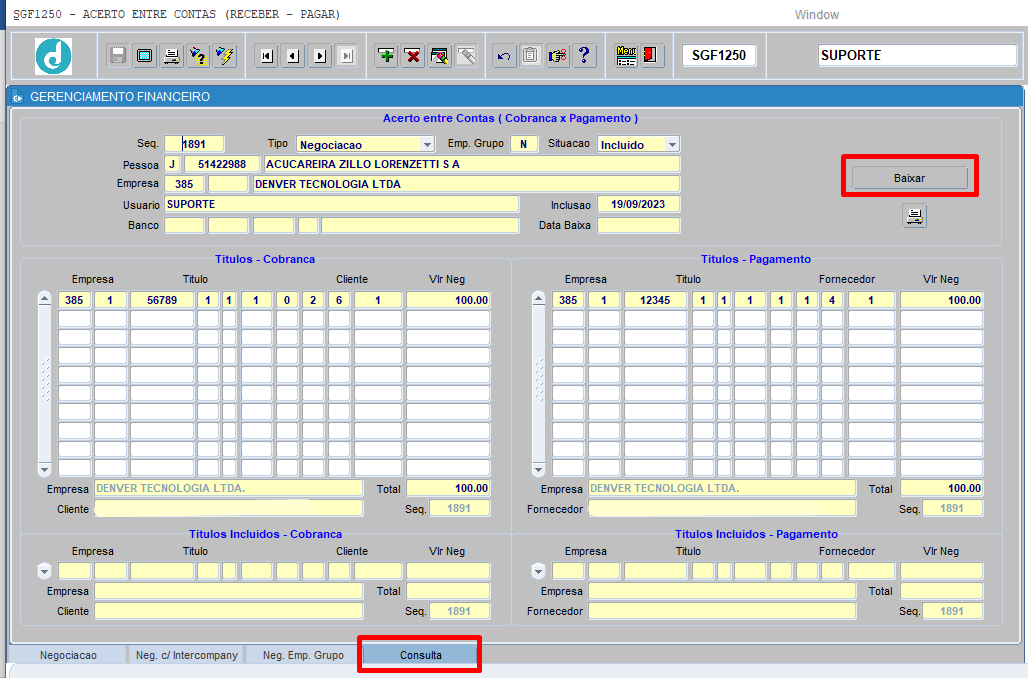Click the Pagamento Total field 100.00

tap(941, 488)
